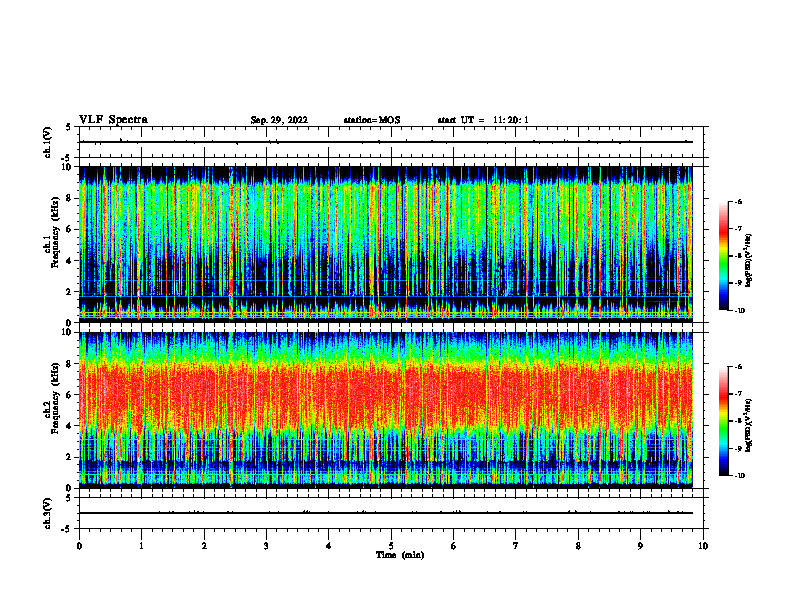Screen dimensions: 792x612
Task: Click the ch.1 spectrogram panel
Action: coord(385,244)
